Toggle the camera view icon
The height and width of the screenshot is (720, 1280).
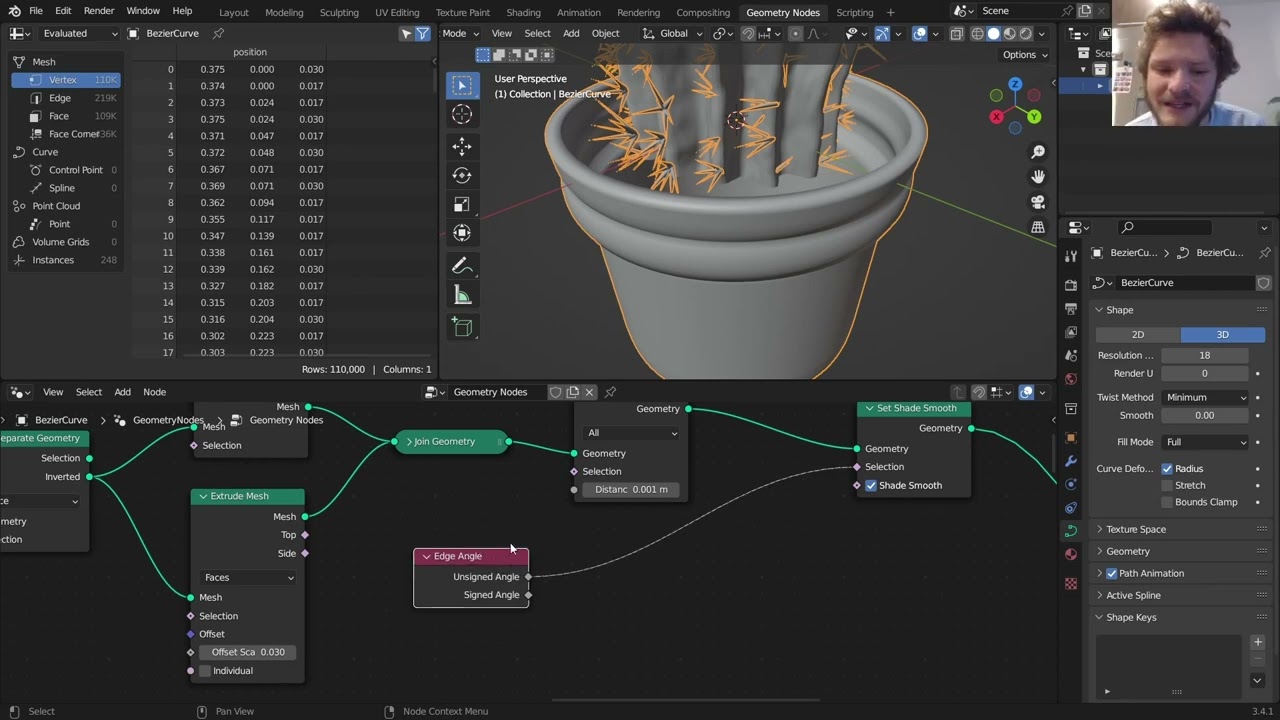(1038, 202)
